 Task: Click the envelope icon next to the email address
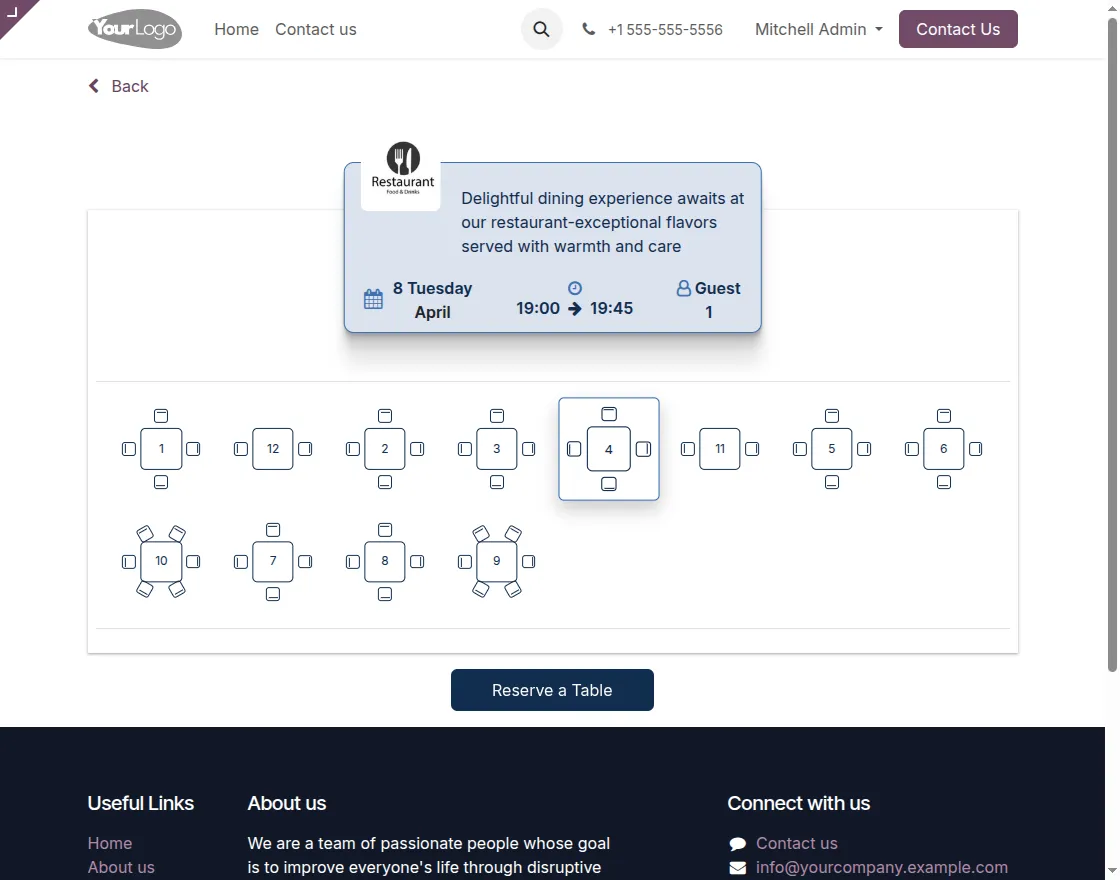[738, 867]
